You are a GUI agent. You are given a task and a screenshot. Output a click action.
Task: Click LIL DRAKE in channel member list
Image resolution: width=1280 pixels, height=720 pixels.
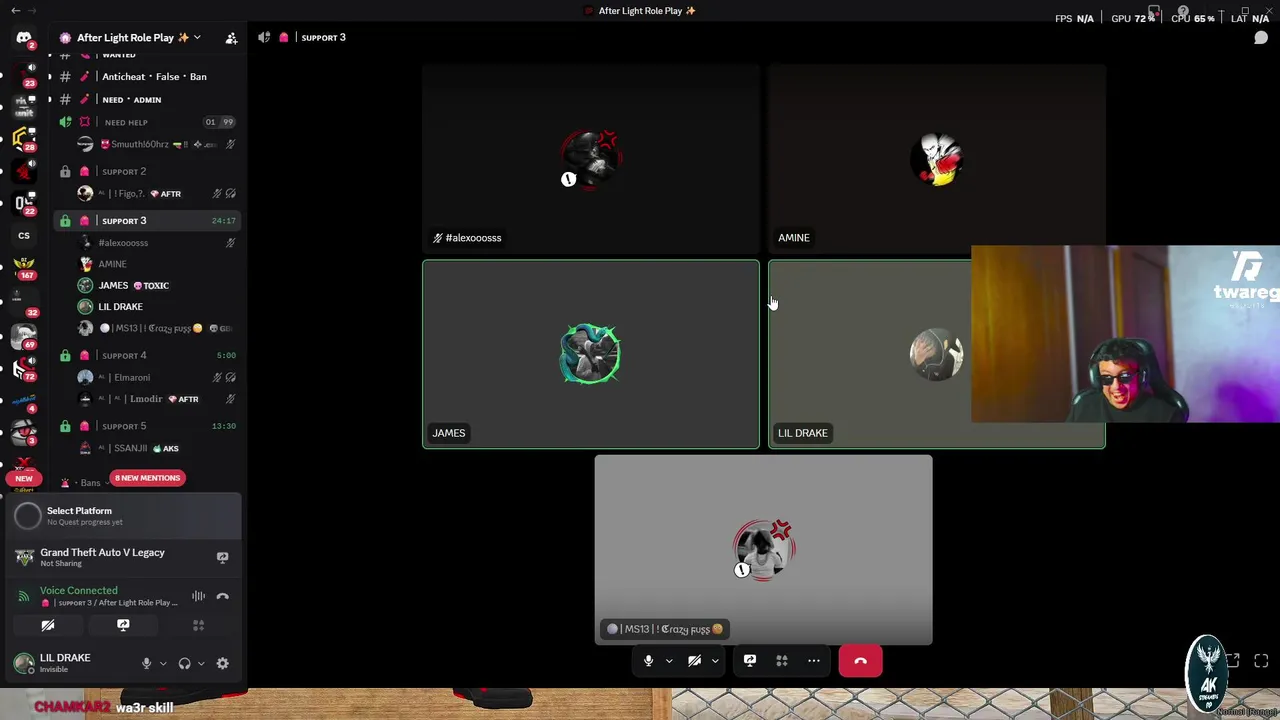tap(157, 307)
